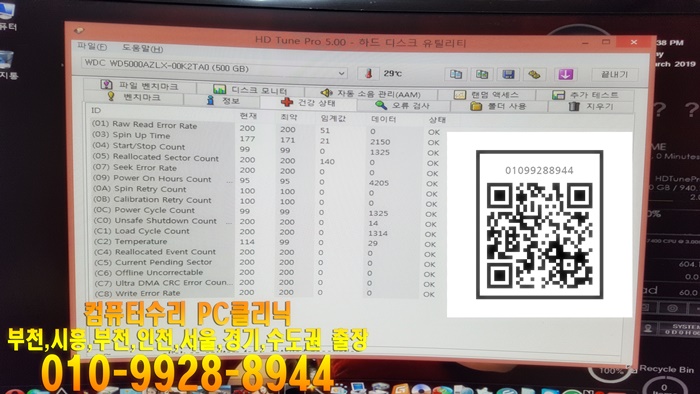This screenshot has width=700, height=394.
Task: Click the speaker icon on the AAM tab
Action: point(326,92)
